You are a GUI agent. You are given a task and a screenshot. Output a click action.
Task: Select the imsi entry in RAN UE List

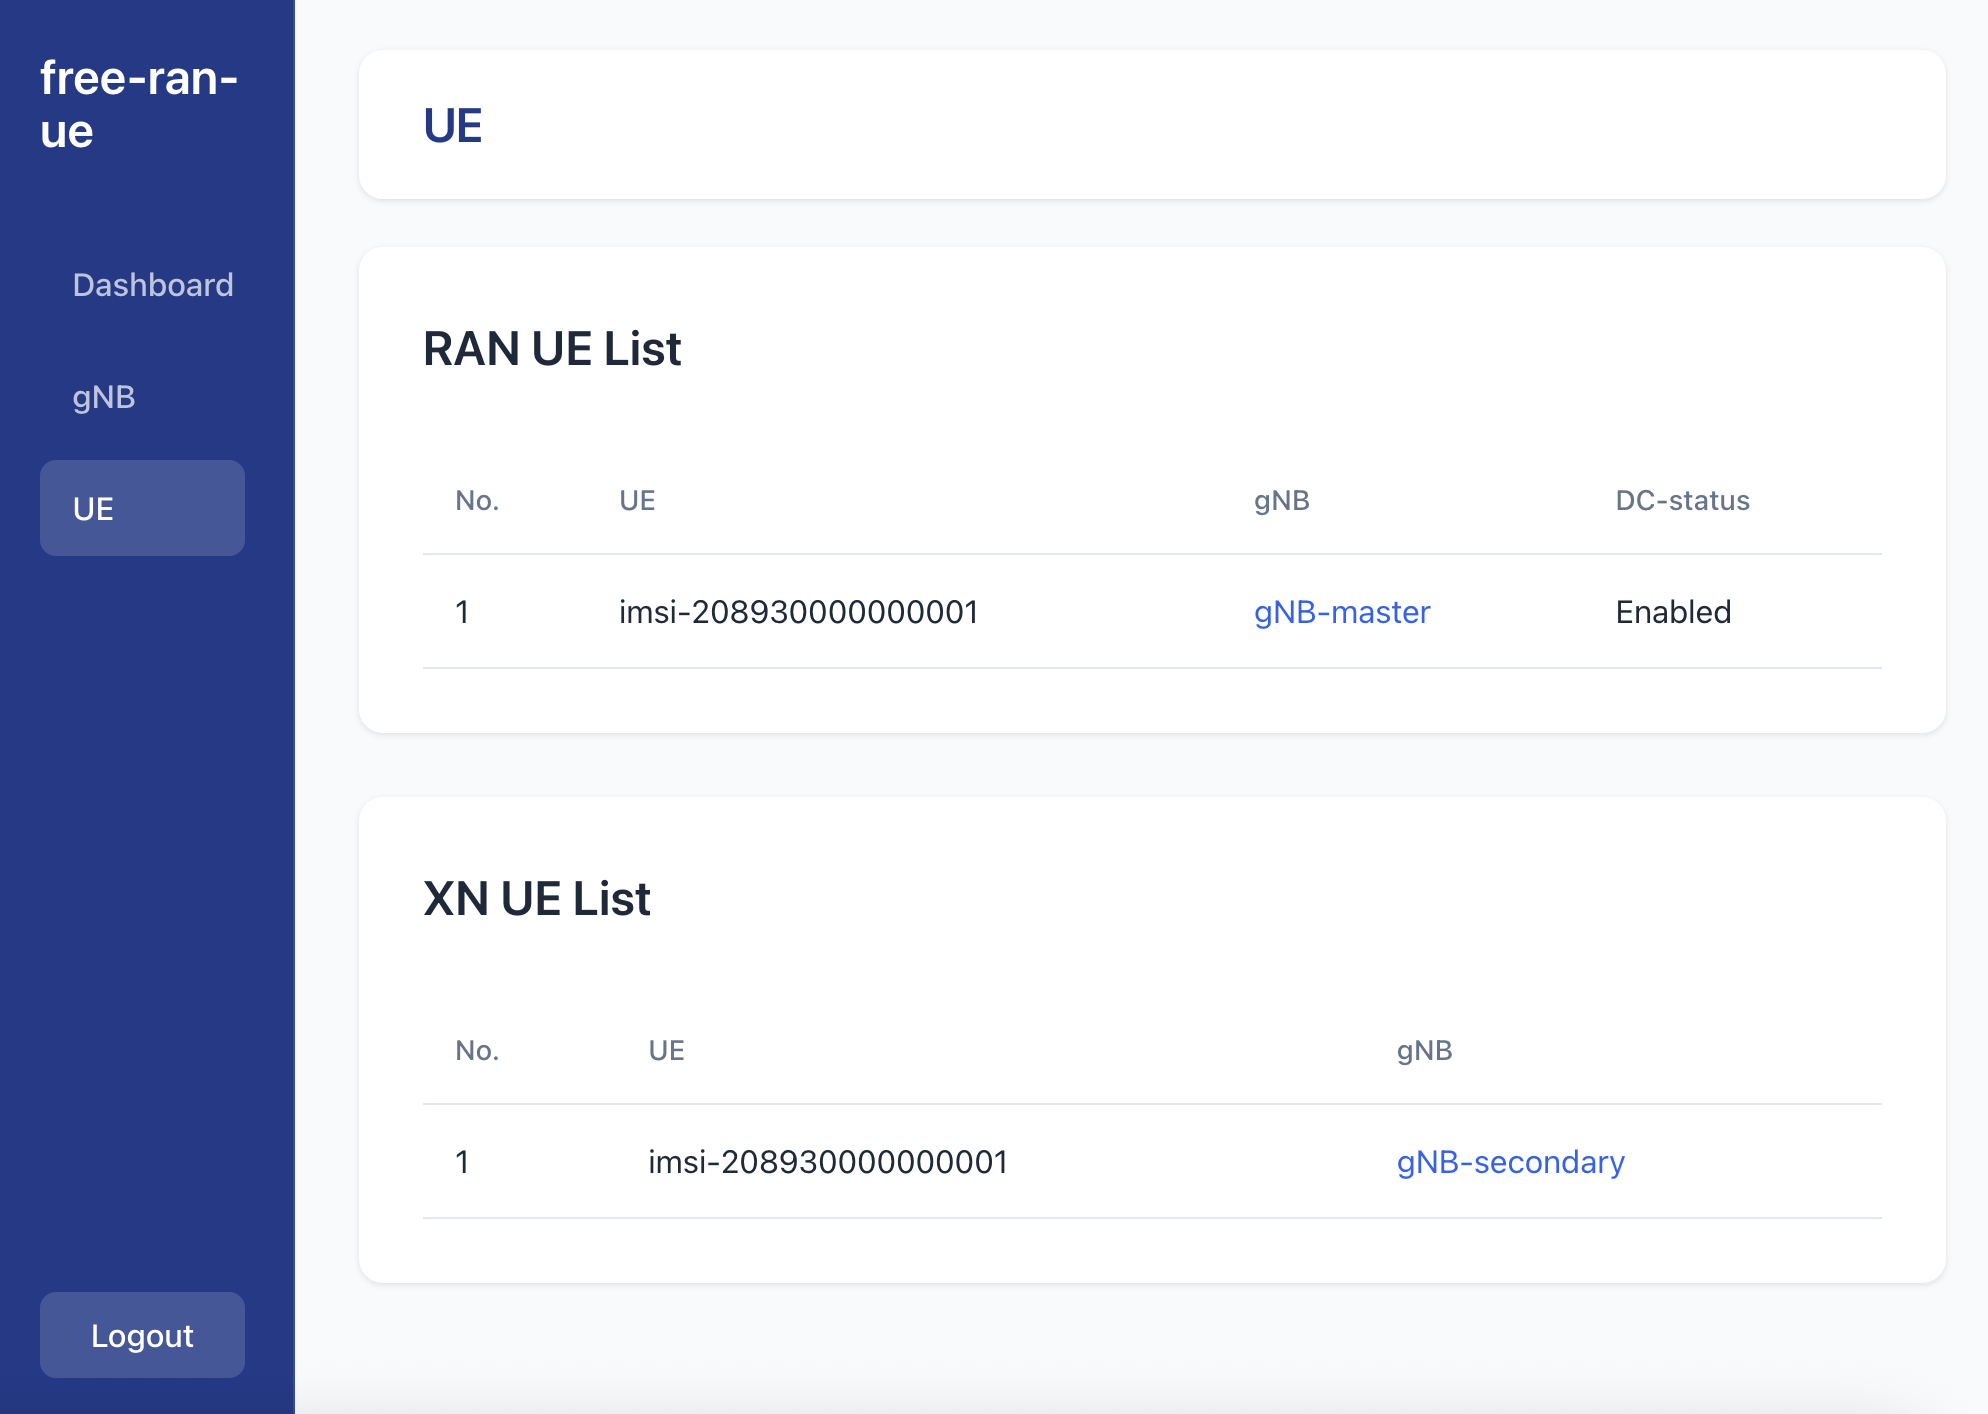coord(798,612)
